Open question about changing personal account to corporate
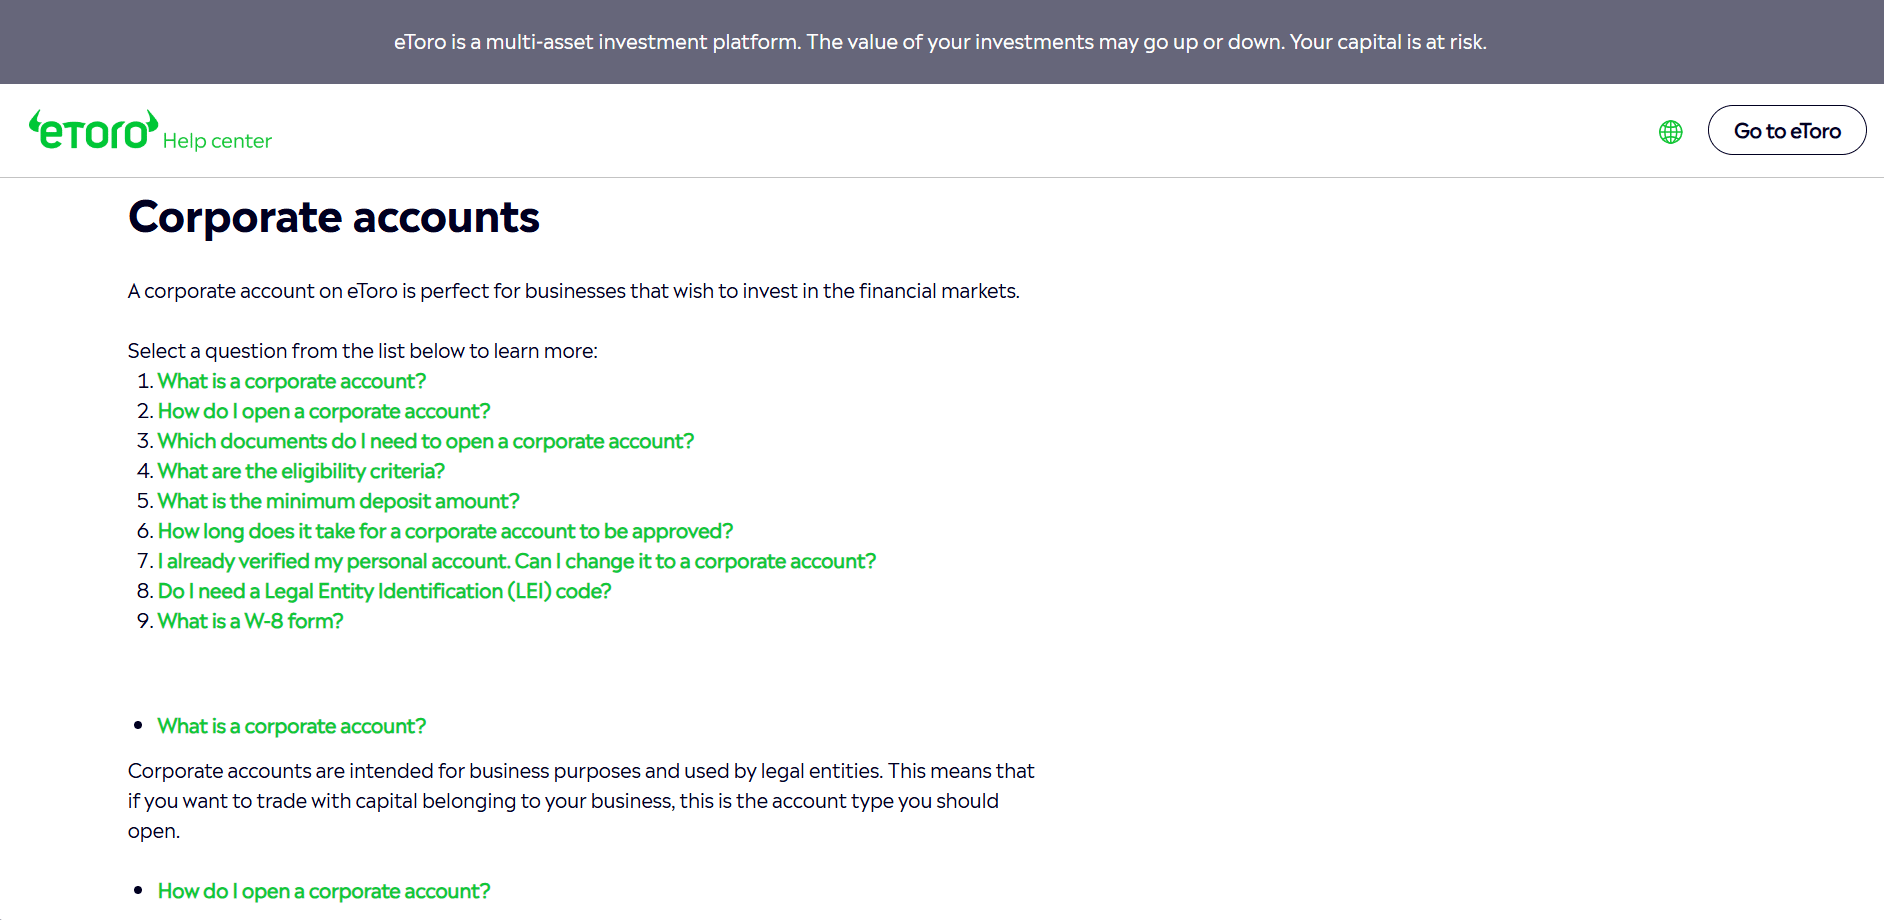Screen dimensions: 1884x920 click(517, 561)
